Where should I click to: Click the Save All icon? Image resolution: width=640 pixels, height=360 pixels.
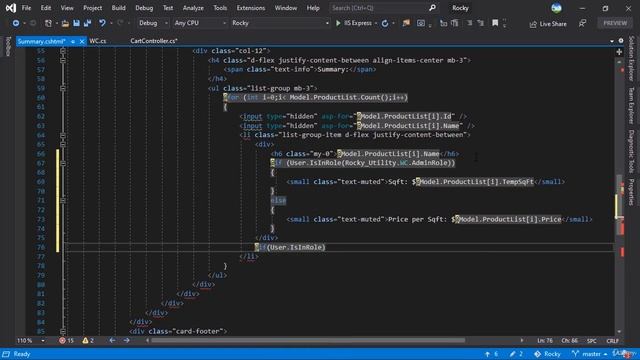pos(87,23)
